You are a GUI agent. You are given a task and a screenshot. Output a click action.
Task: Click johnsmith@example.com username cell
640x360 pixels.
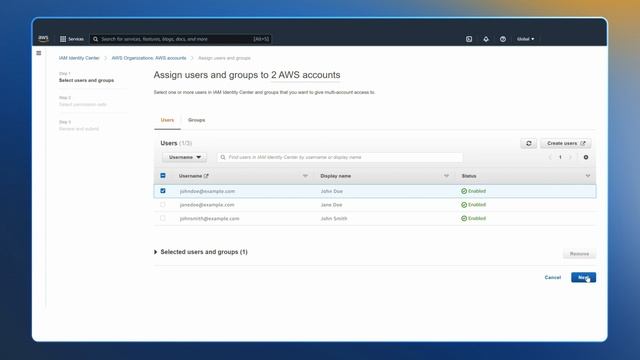[x=209, y=219]
